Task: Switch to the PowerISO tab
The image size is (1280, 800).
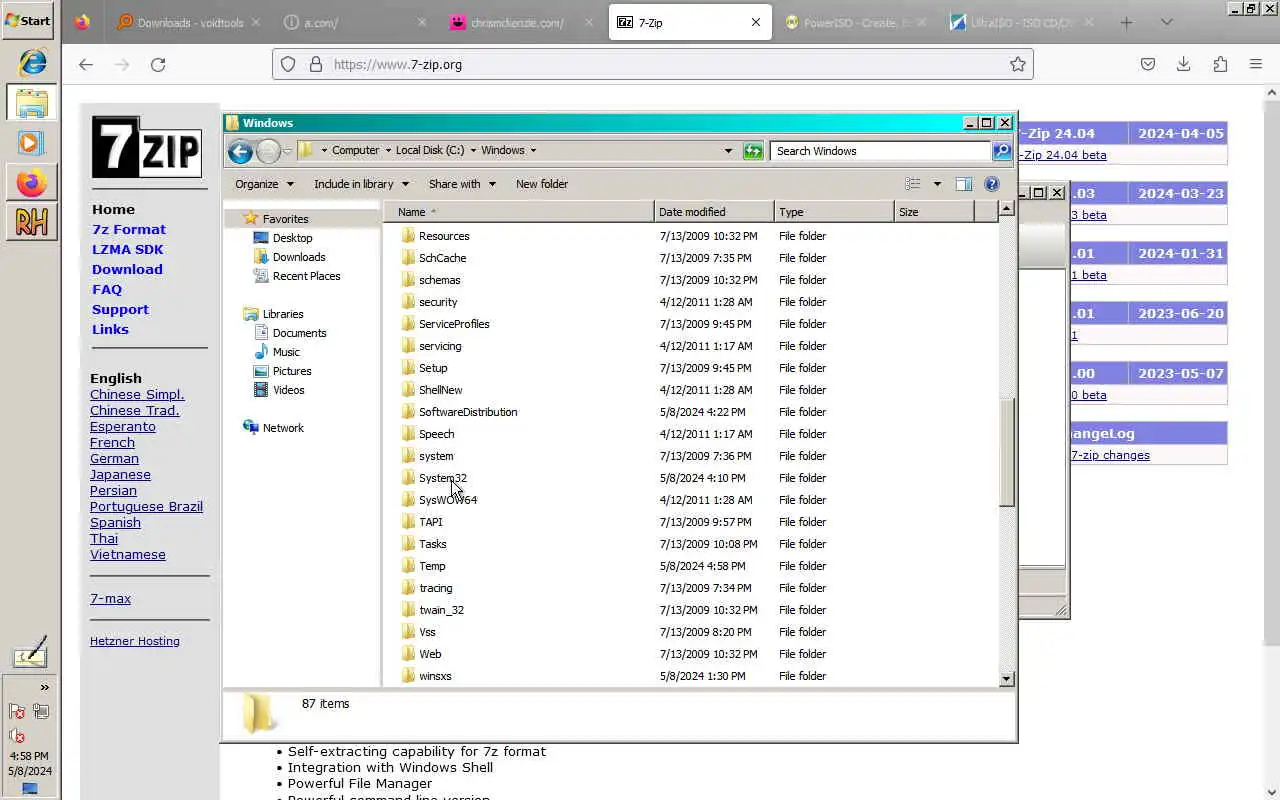Action: [855, 22]
